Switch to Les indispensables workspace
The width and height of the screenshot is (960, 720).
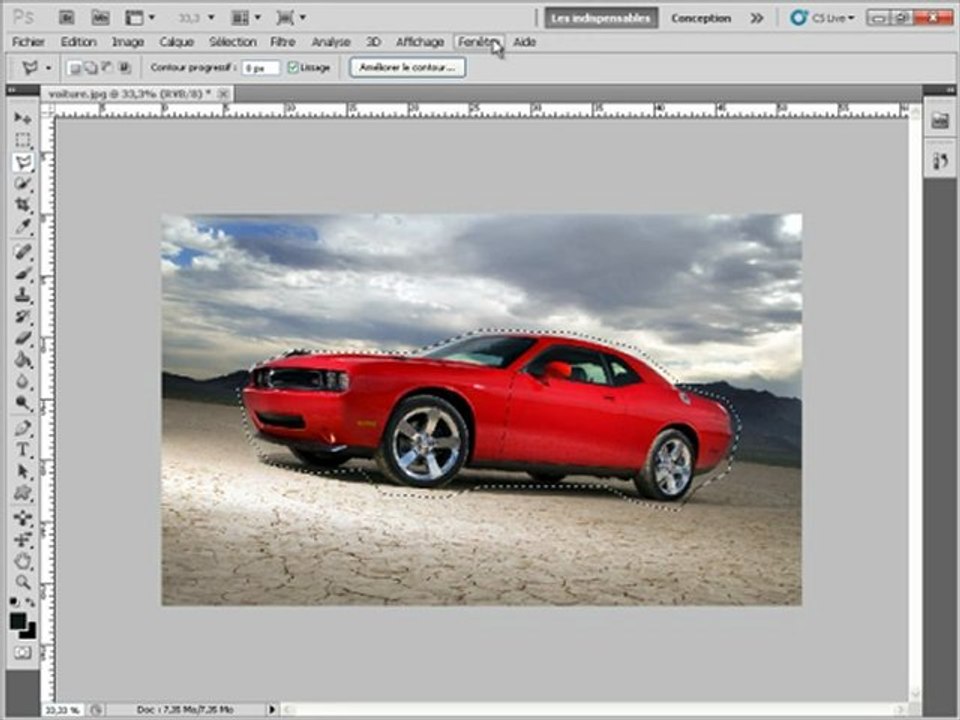click(x=601, y=17)
